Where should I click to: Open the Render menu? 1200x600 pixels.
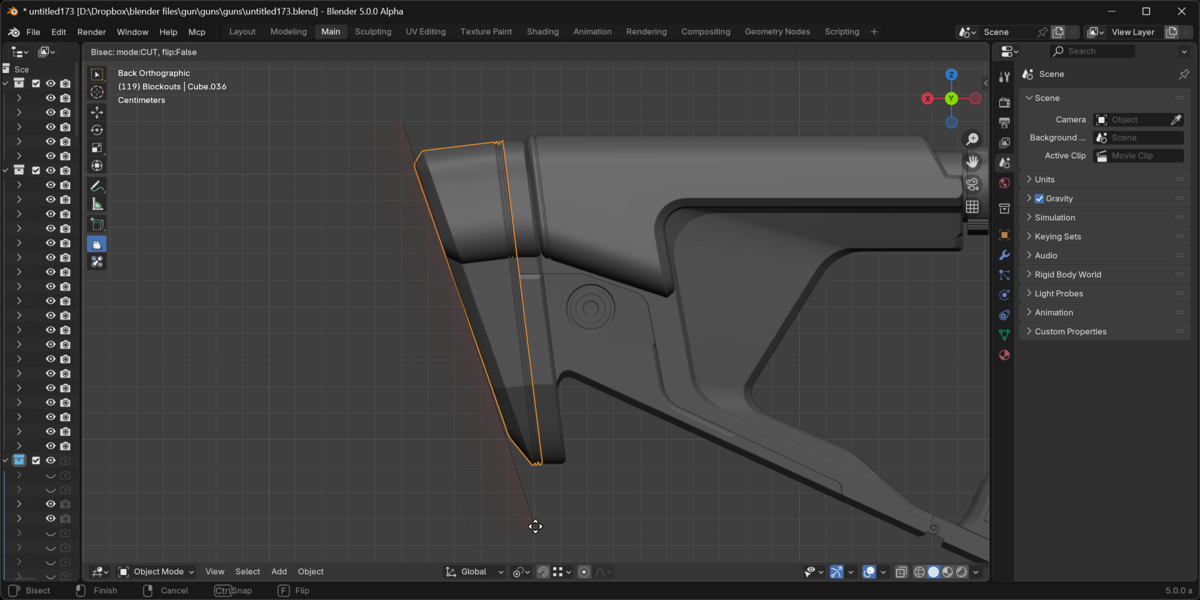point(91,31)
